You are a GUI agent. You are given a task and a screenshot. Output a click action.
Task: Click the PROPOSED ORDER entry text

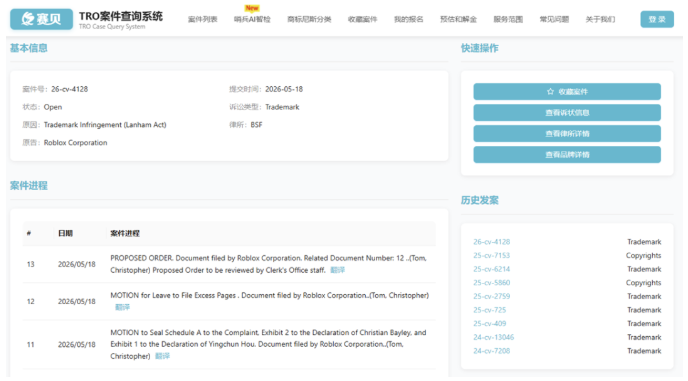[268, 264]
